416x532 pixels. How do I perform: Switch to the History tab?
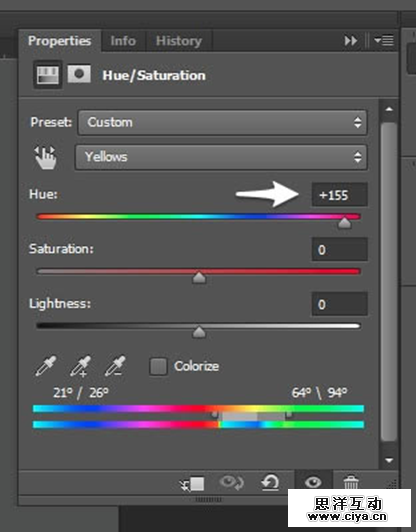[179, 41]
